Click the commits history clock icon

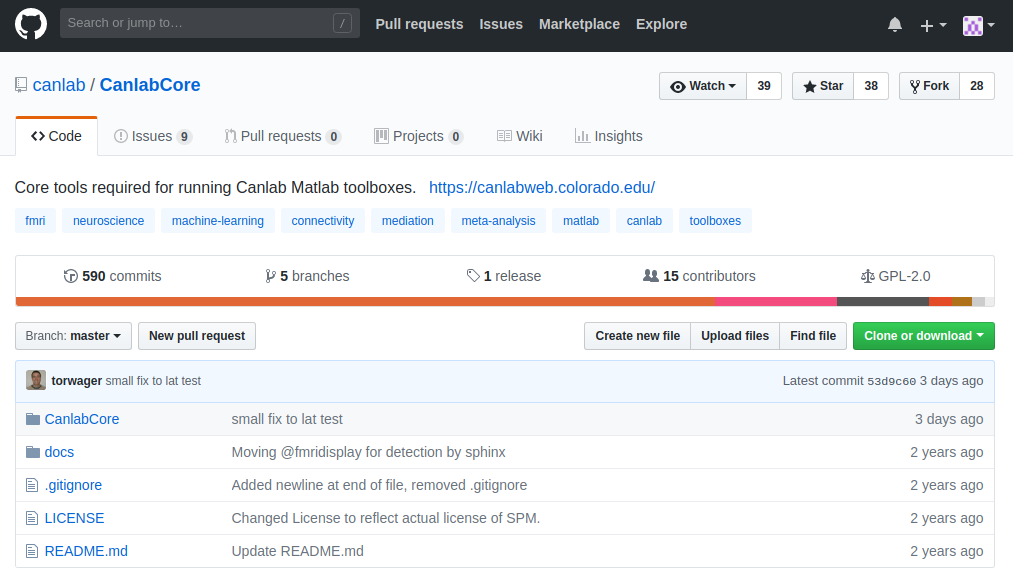coord(70,277)
